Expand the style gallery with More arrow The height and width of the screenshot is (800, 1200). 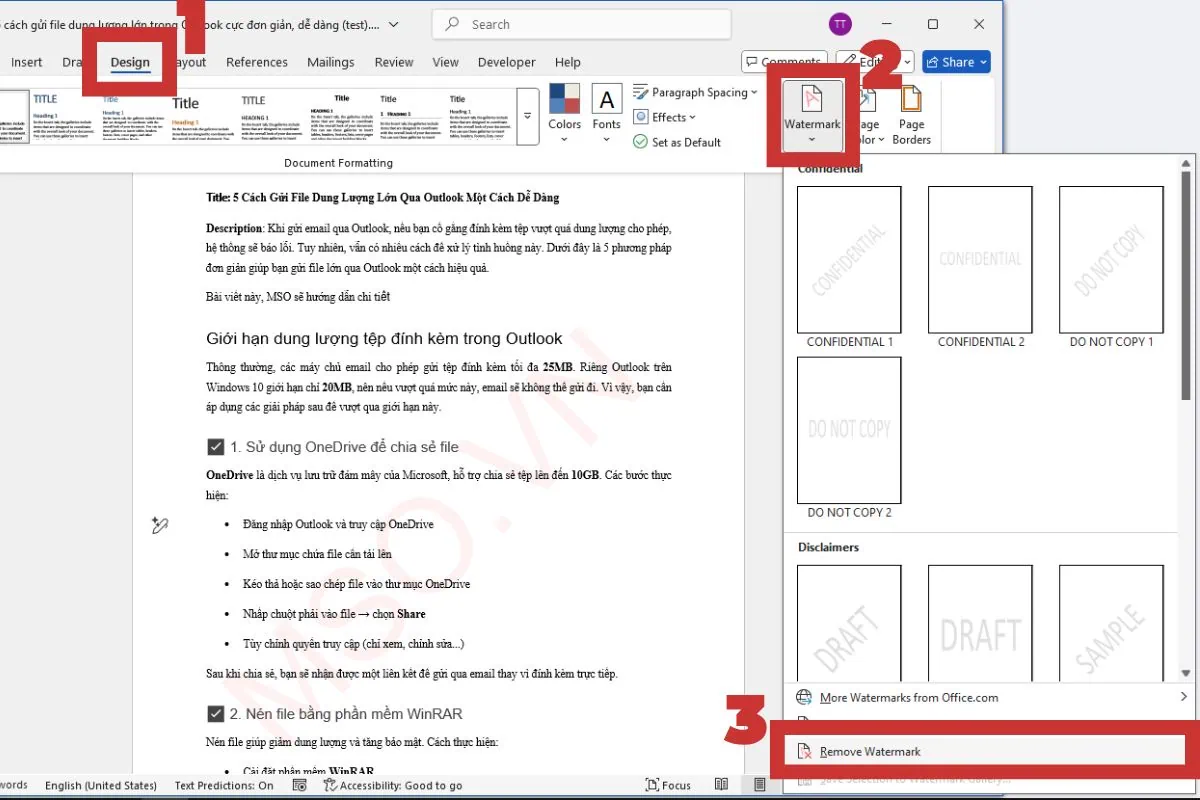[x=527, y=116]
